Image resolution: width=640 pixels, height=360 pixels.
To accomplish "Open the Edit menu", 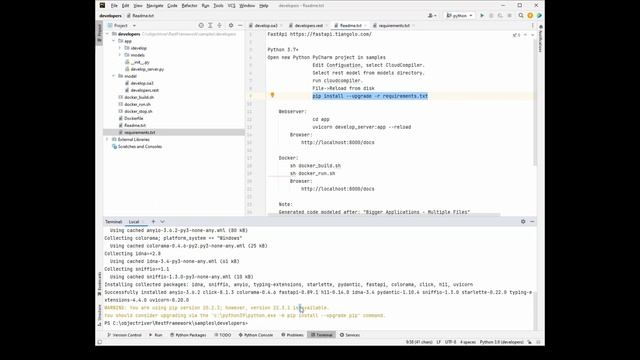I will click(125, 6).
